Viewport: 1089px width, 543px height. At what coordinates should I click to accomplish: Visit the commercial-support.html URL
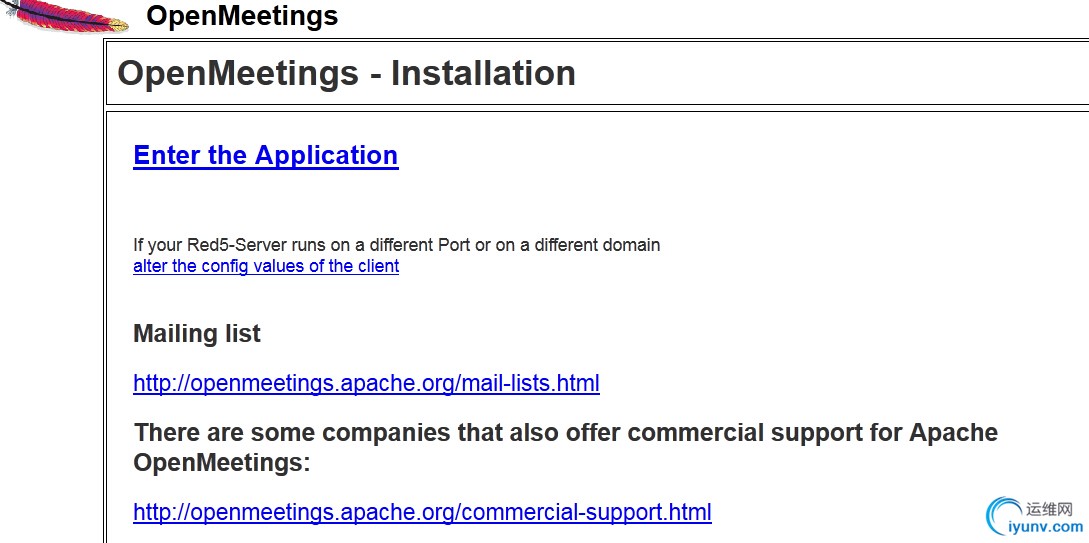422,512
